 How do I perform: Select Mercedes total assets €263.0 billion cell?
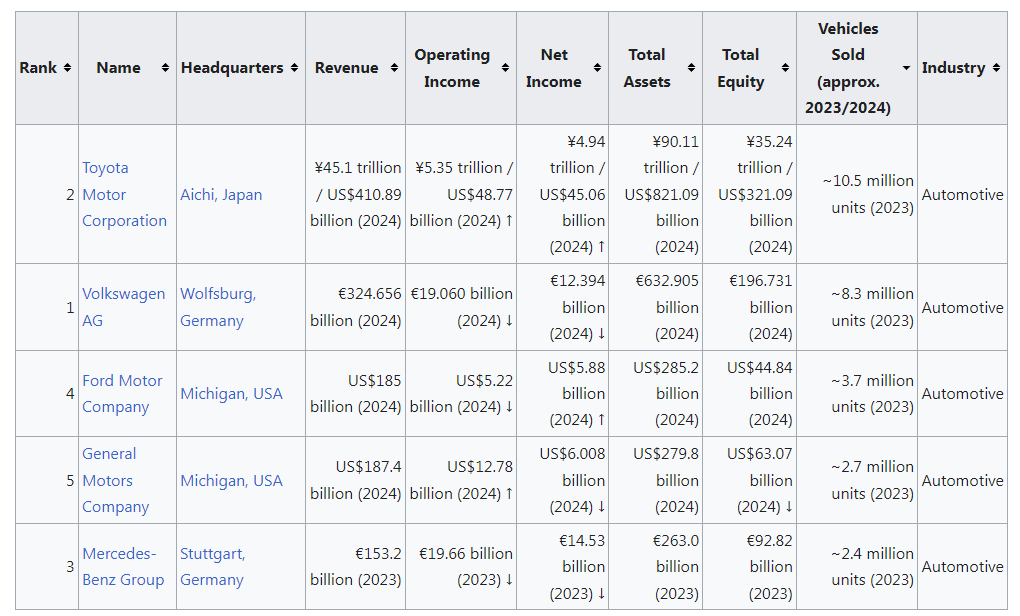(x=656, y=567)
